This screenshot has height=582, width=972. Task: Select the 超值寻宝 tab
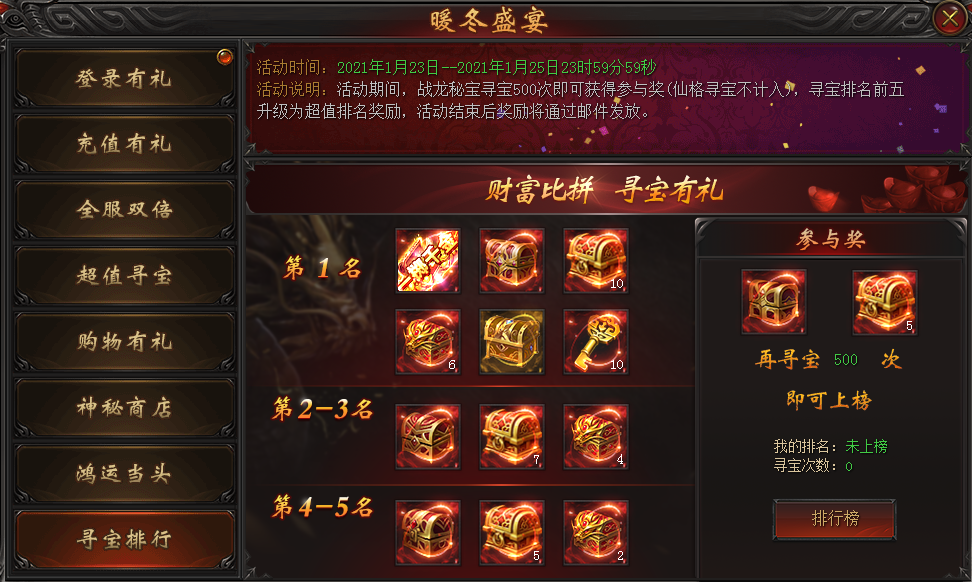coord(125,275)
